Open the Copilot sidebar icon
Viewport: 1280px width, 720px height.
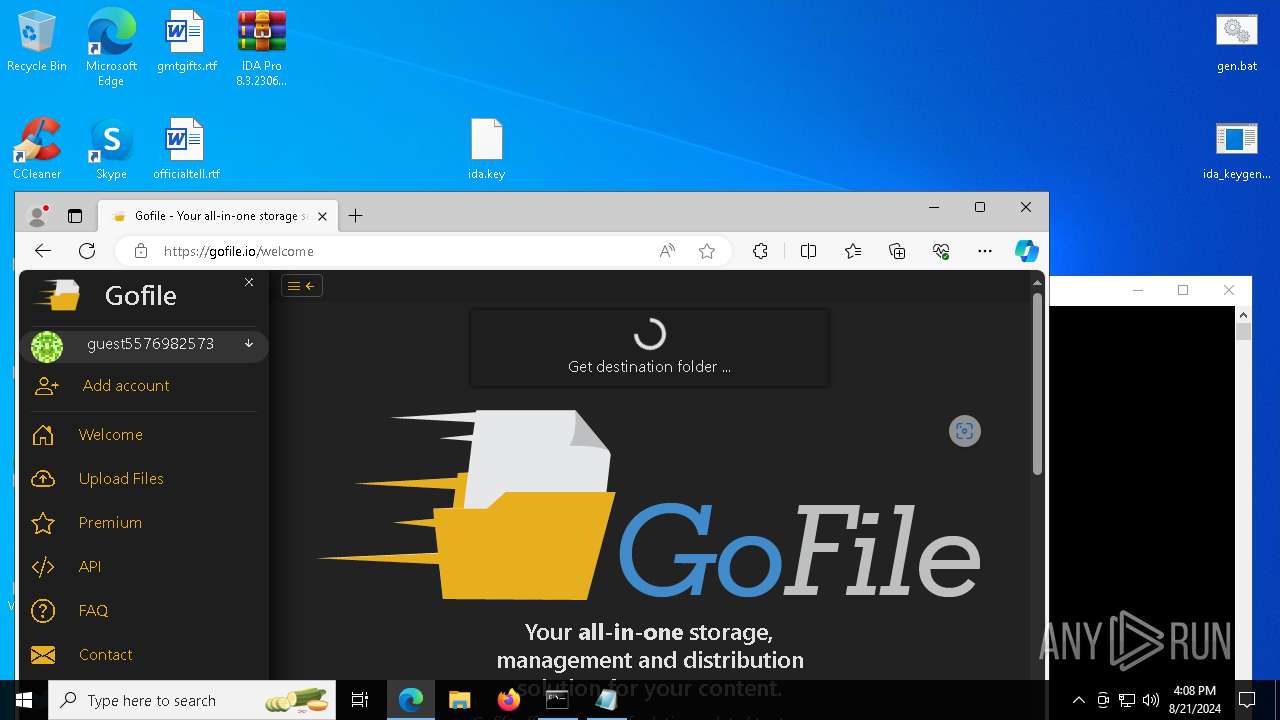coord(1027,251)
